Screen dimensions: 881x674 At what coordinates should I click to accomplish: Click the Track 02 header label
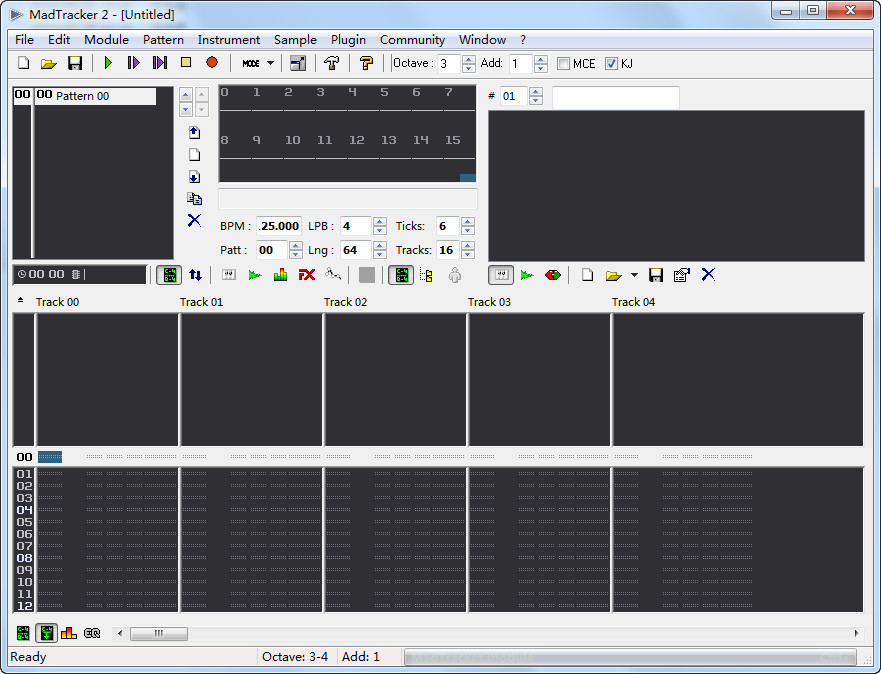pyautogui.click(x=345, y=302)
